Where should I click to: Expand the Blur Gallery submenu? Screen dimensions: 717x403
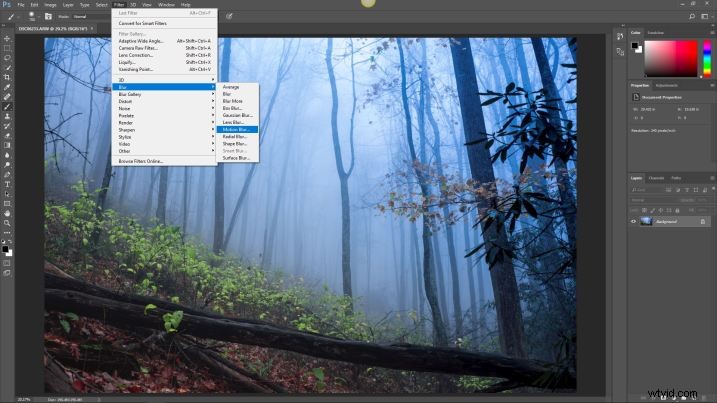pos(164,94)
